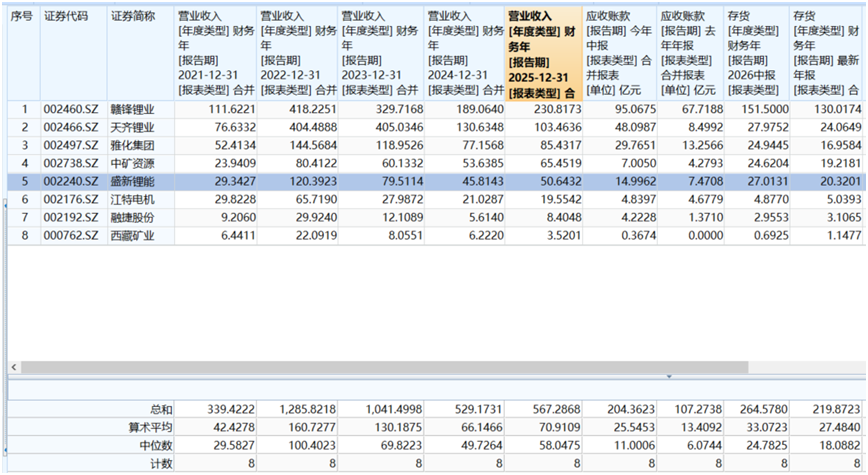868x475 pixels.
Task: Select value 65.4519 for 中矿资源
Action: tap(544, 163)
